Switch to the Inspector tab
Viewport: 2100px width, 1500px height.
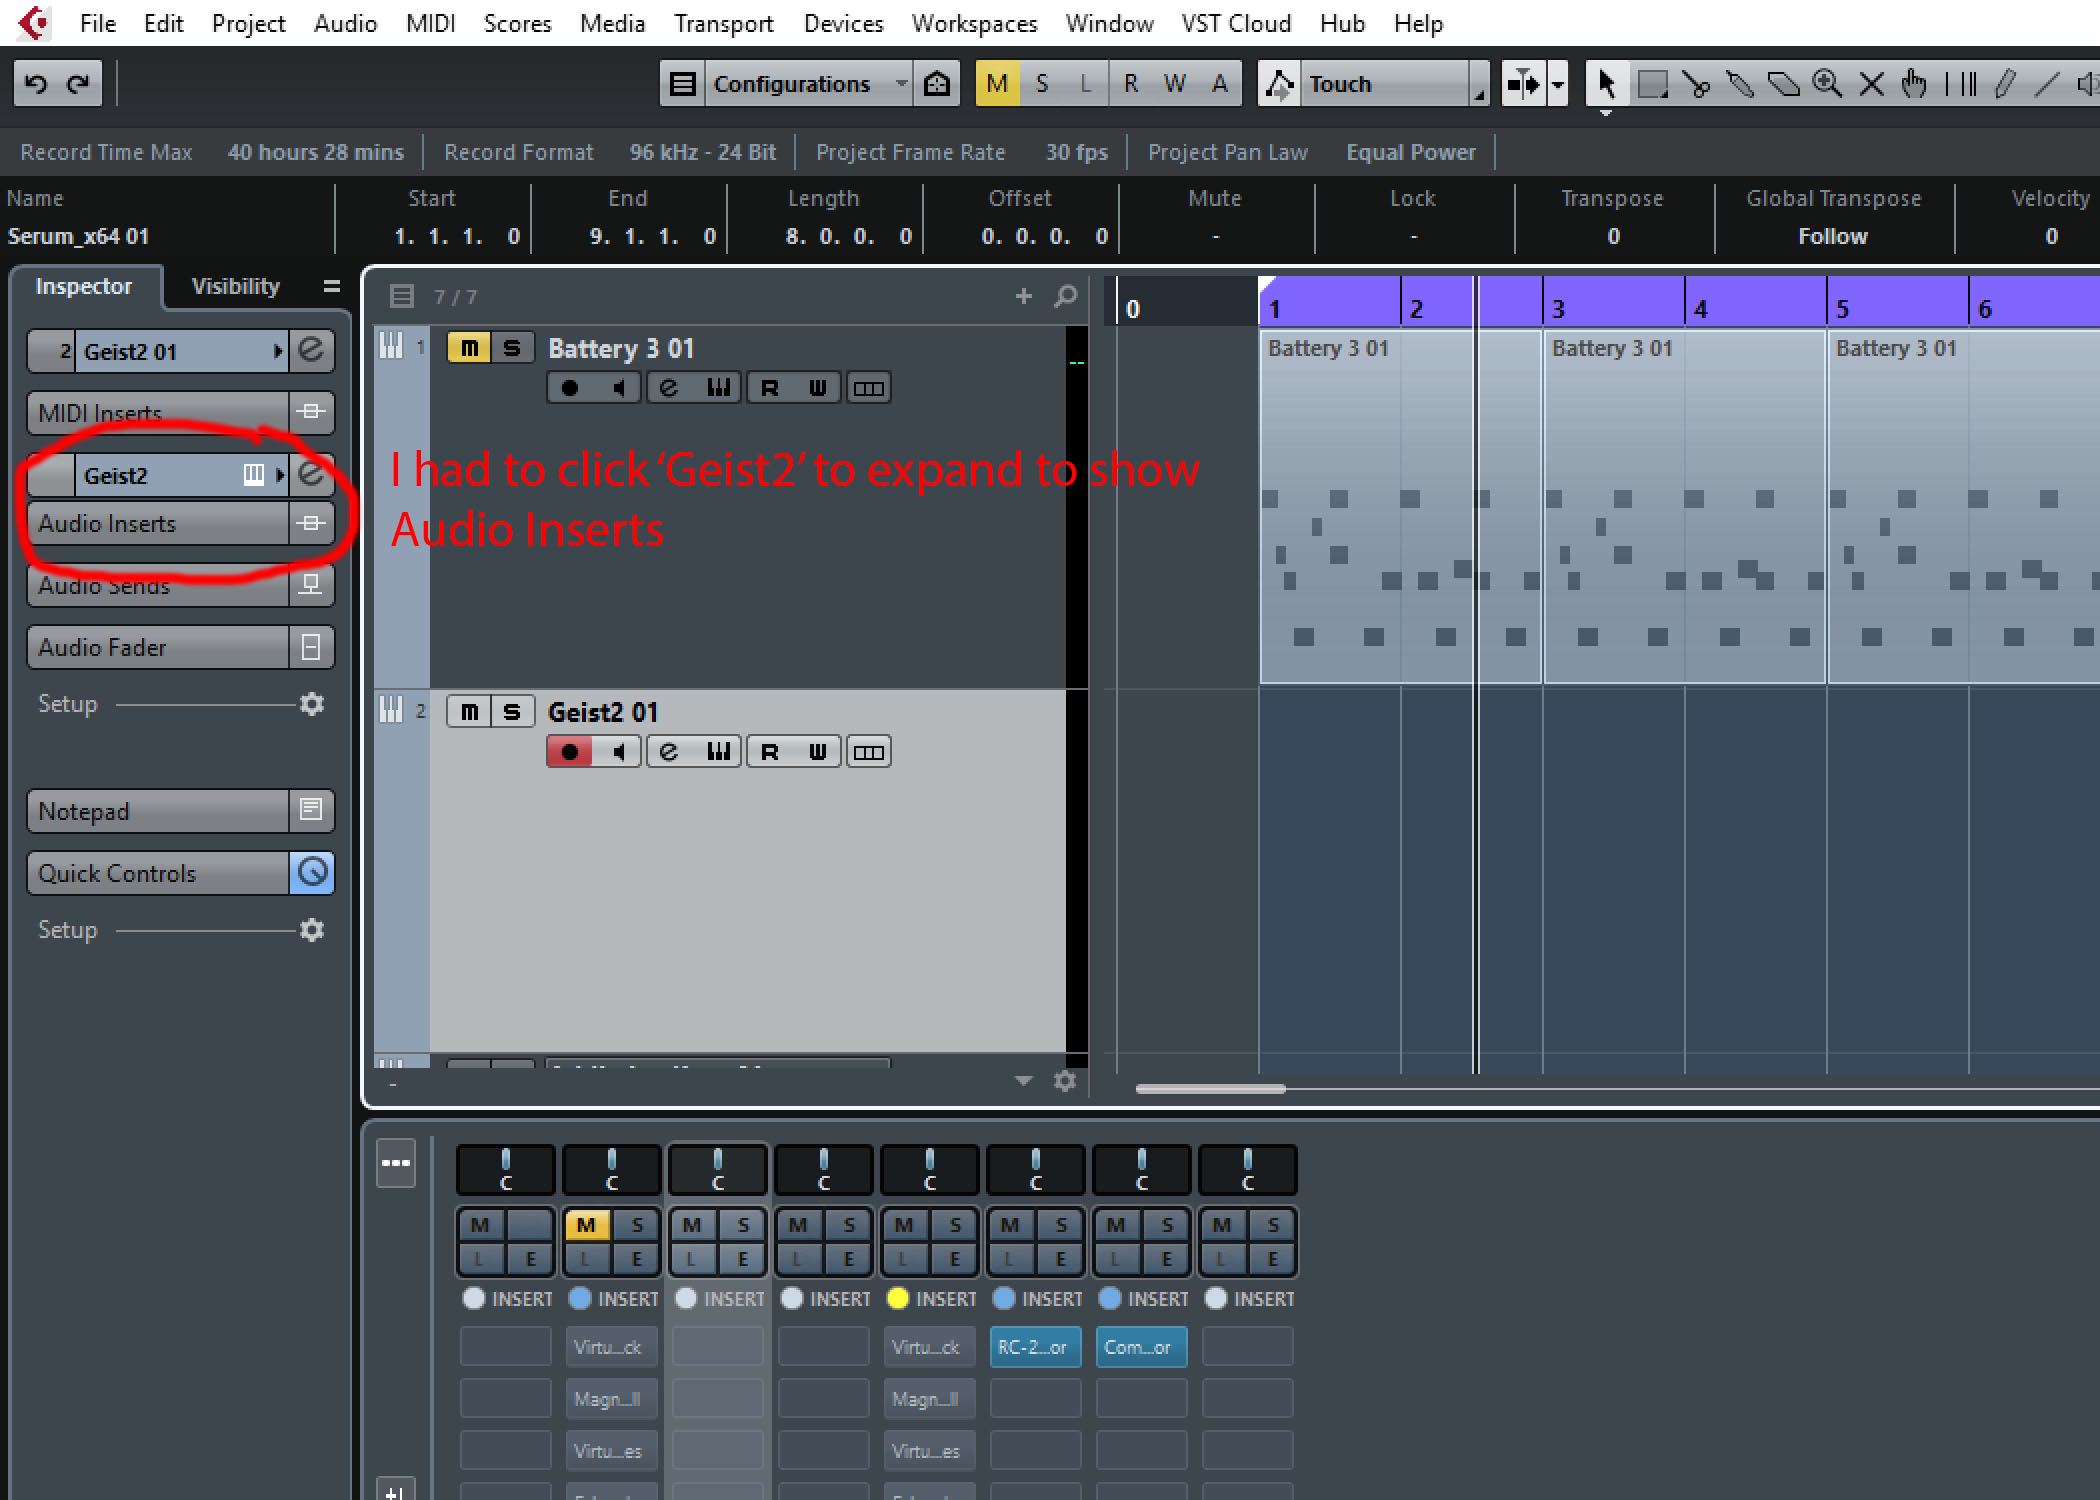(84, 286)
